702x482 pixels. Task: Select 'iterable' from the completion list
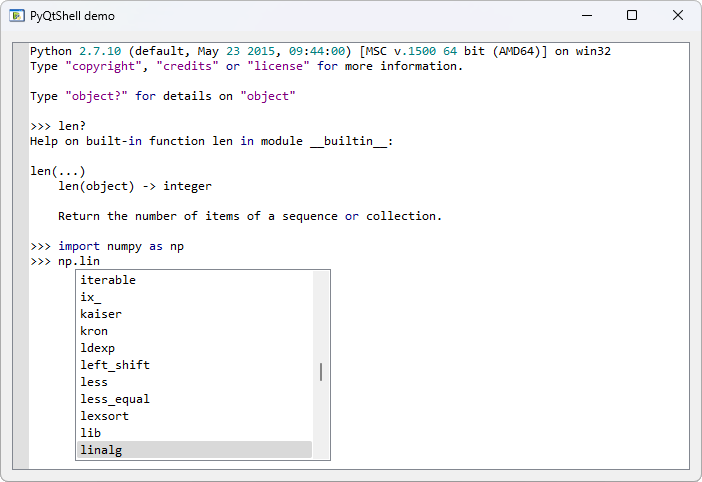pyautogui.click(x=108, y=280)
